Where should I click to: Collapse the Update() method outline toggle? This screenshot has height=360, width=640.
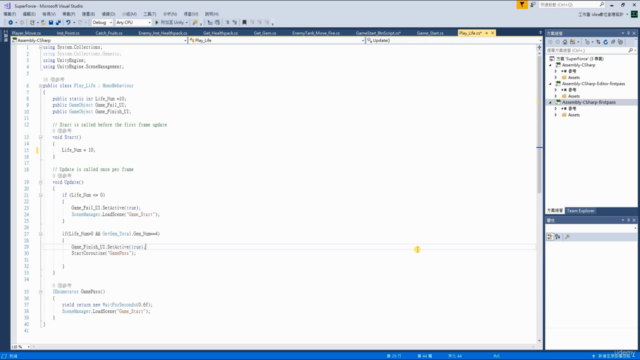(x=40, y=182)
